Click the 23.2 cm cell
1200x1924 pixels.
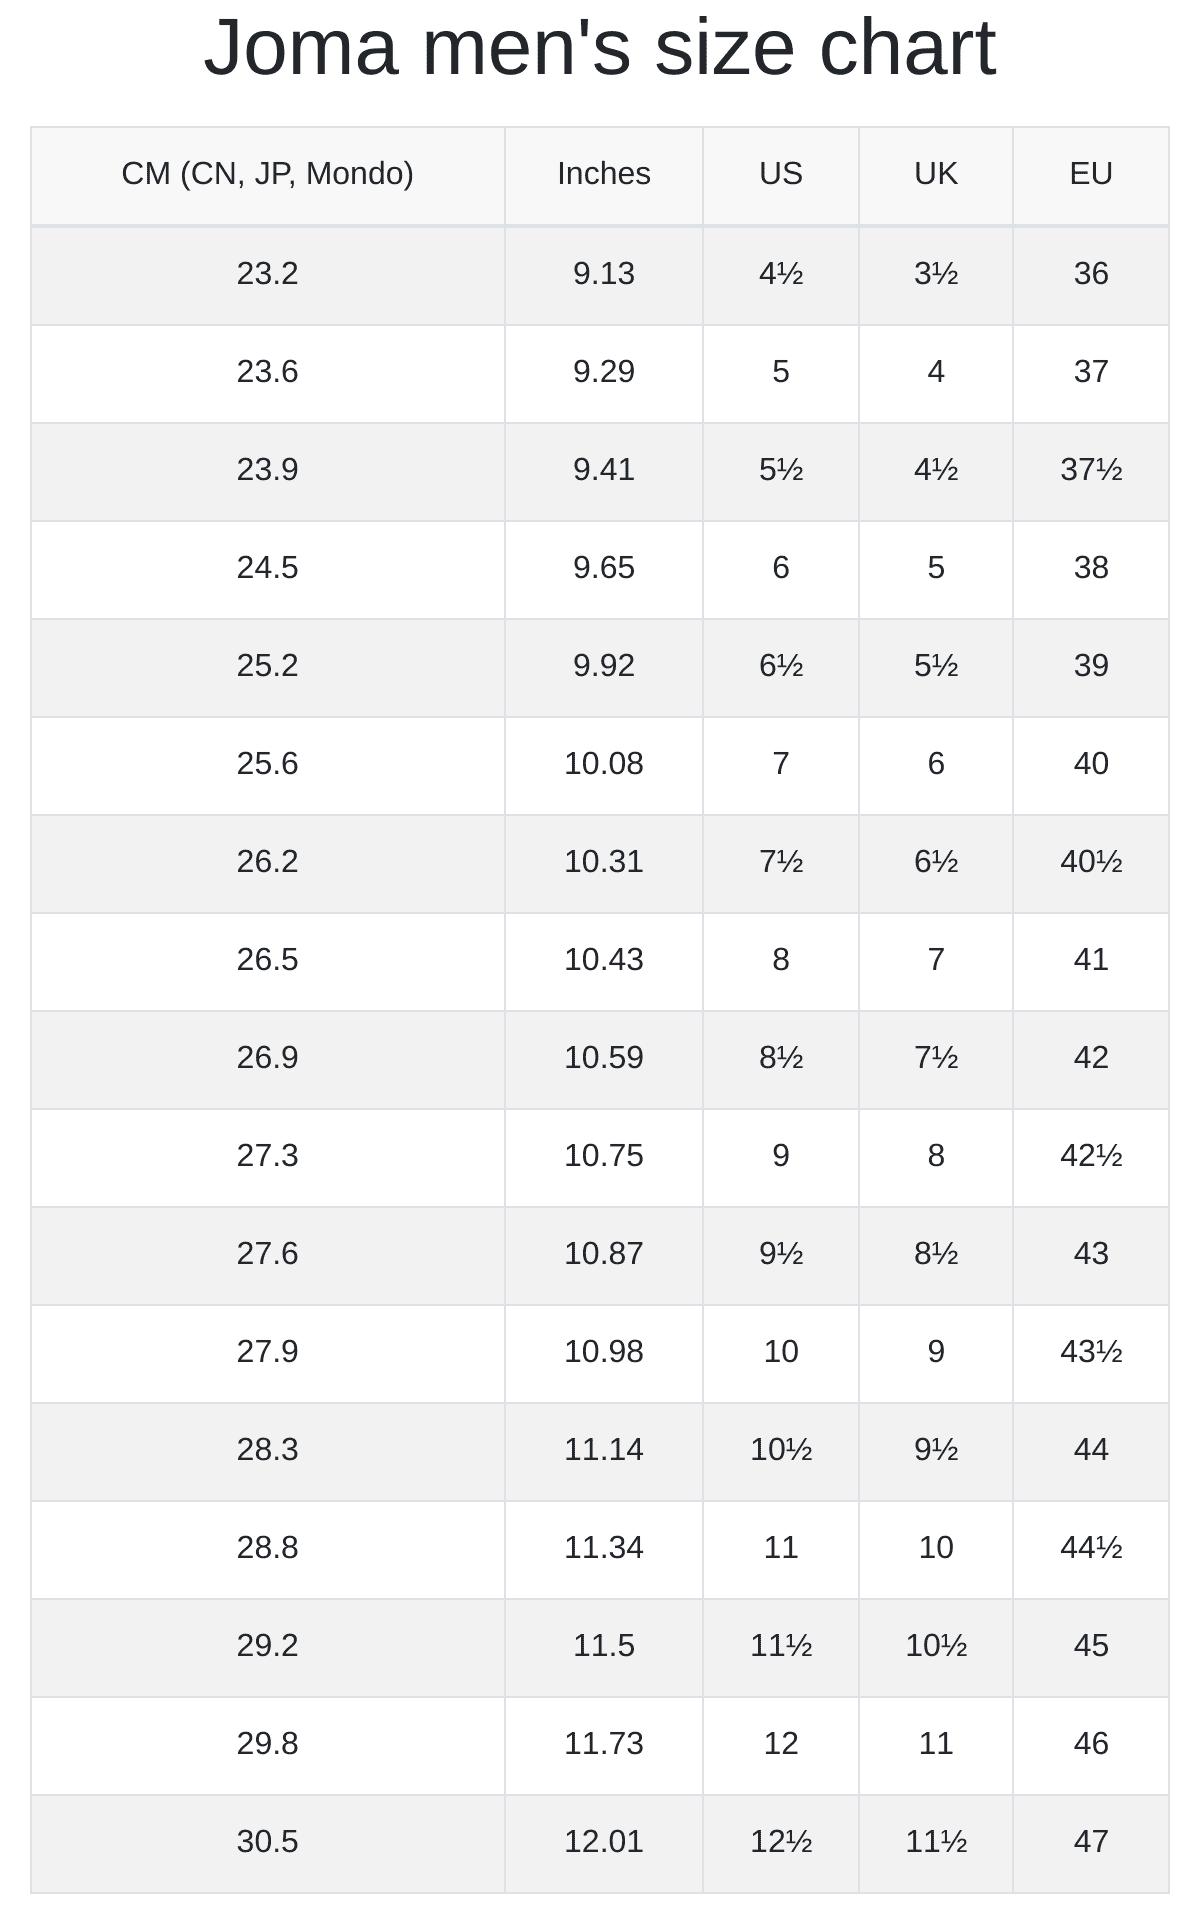(267, 274)
